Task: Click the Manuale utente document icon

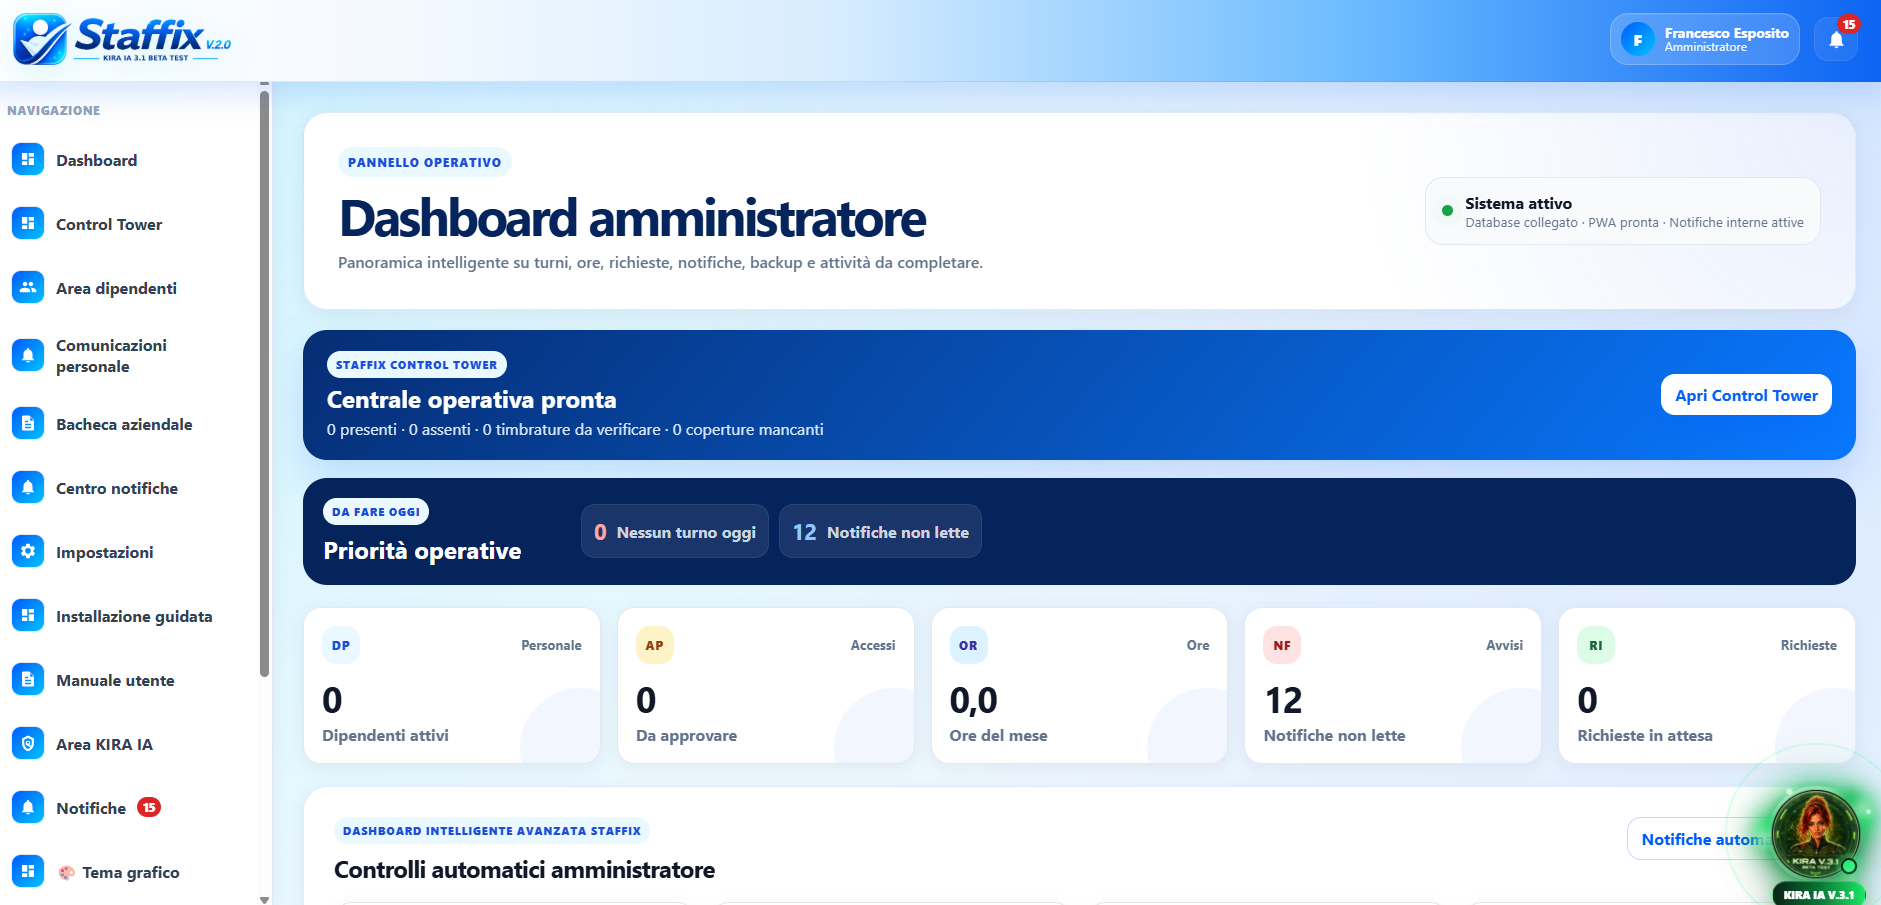Action: [28, 679]
